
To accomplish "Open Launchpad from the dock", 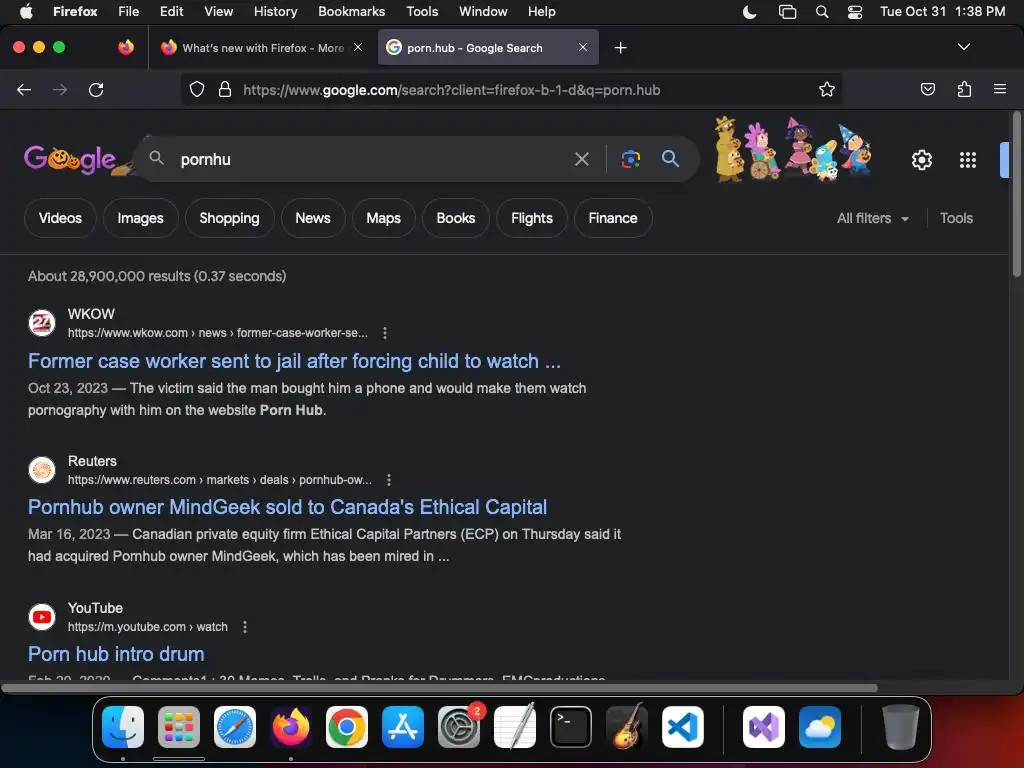I will pyautogui.click(x=179, y=727).
